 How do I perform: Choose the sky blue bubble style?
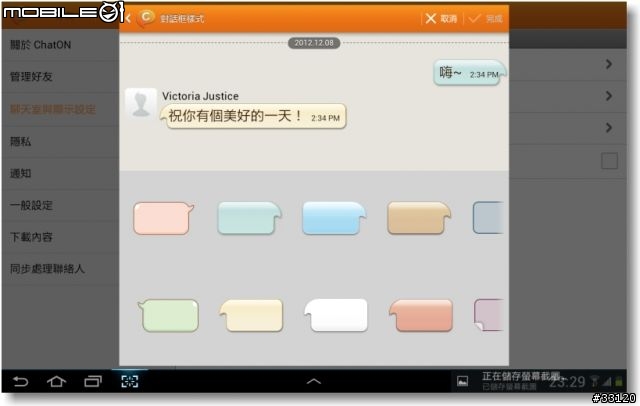(334, 218)
